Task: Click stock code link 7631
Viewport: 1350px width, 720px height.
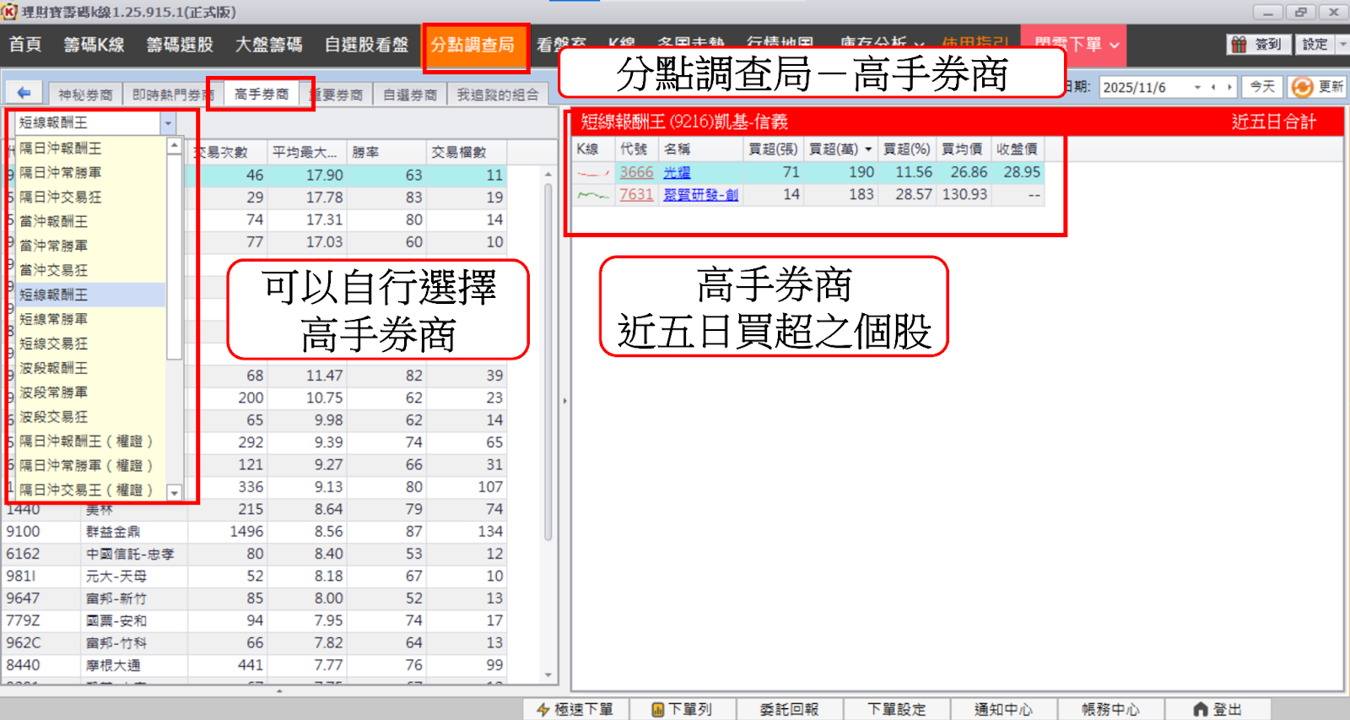Action: pyautogui.click(x=637, y=195)
